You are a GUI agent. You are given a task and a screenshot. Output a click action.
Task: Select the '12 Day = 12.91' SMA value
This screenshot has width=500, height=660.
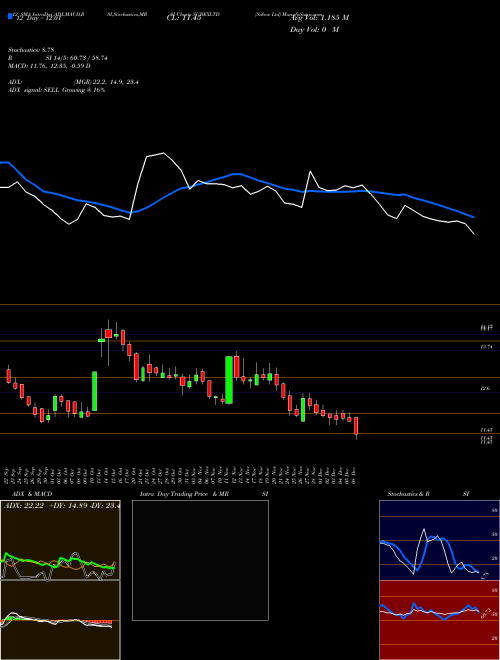[x=39, y=18]
